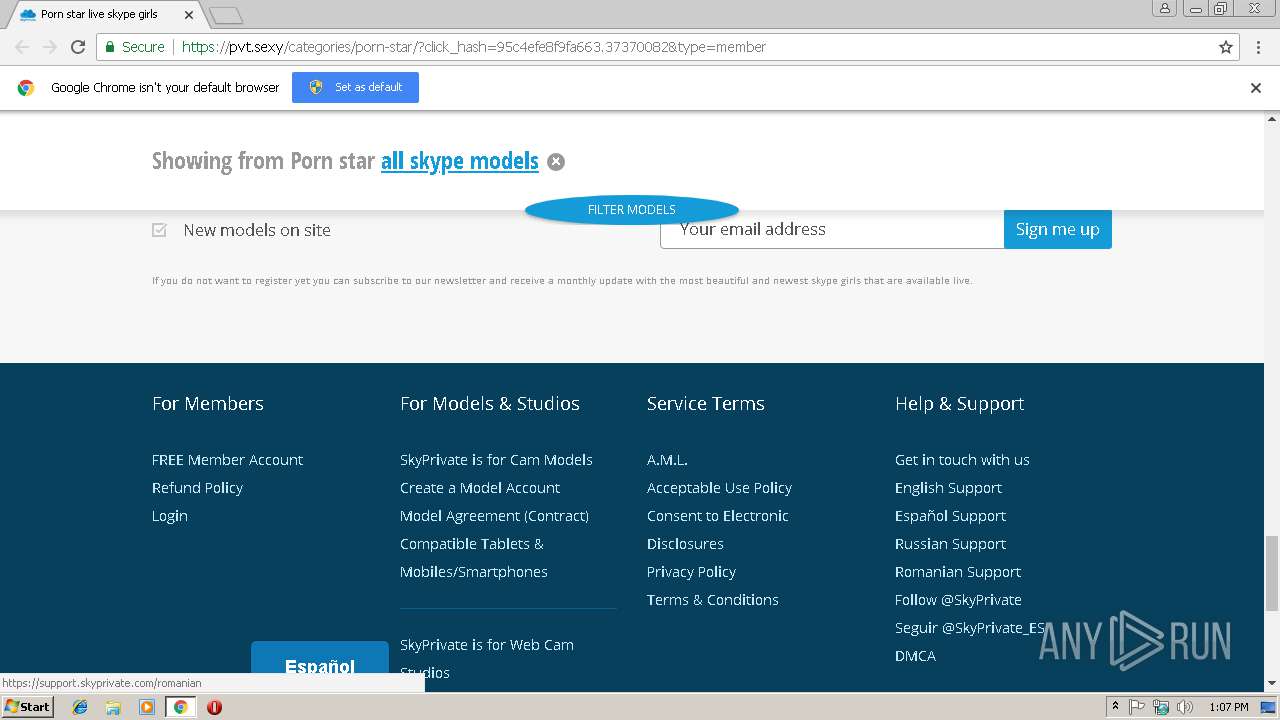This screenshot has height=720, width=1280.
Task: Open the Refund Policy link
Action: point(197,488)
